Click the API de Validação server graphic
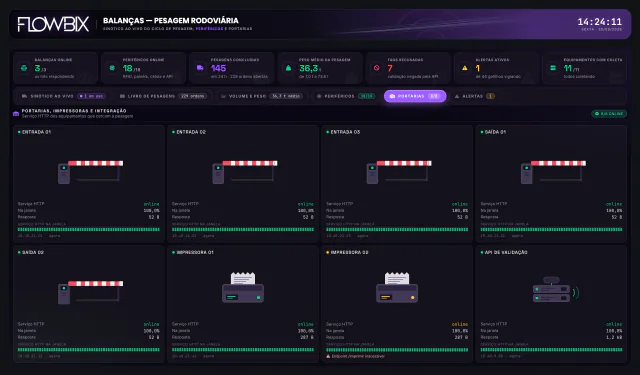This screenshot has width=640, height=375. tap(556, 290)
